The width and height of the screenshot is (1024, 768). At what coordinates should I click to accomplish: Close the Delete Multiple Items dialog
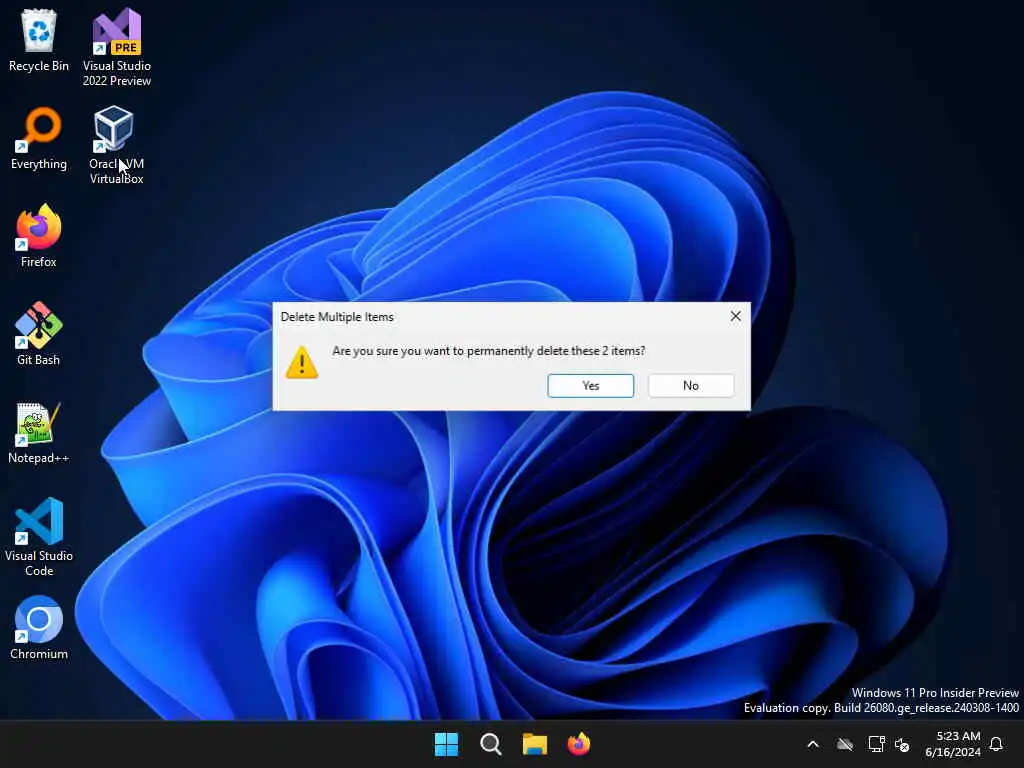(x=735, y=316)
